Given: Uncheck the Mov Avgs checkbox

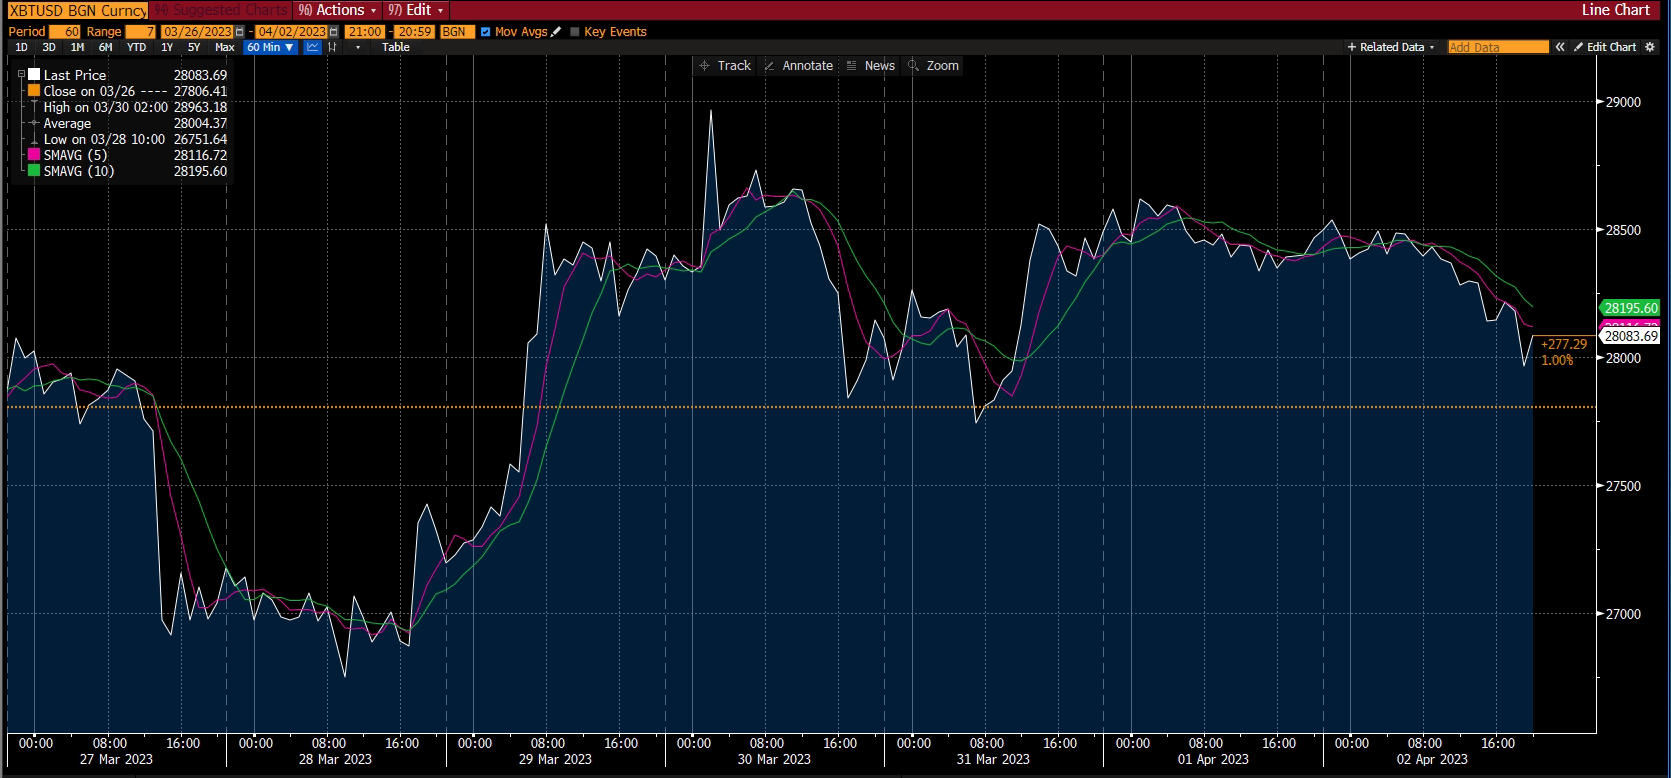Looking at the screenshot, I should (486, 32).
